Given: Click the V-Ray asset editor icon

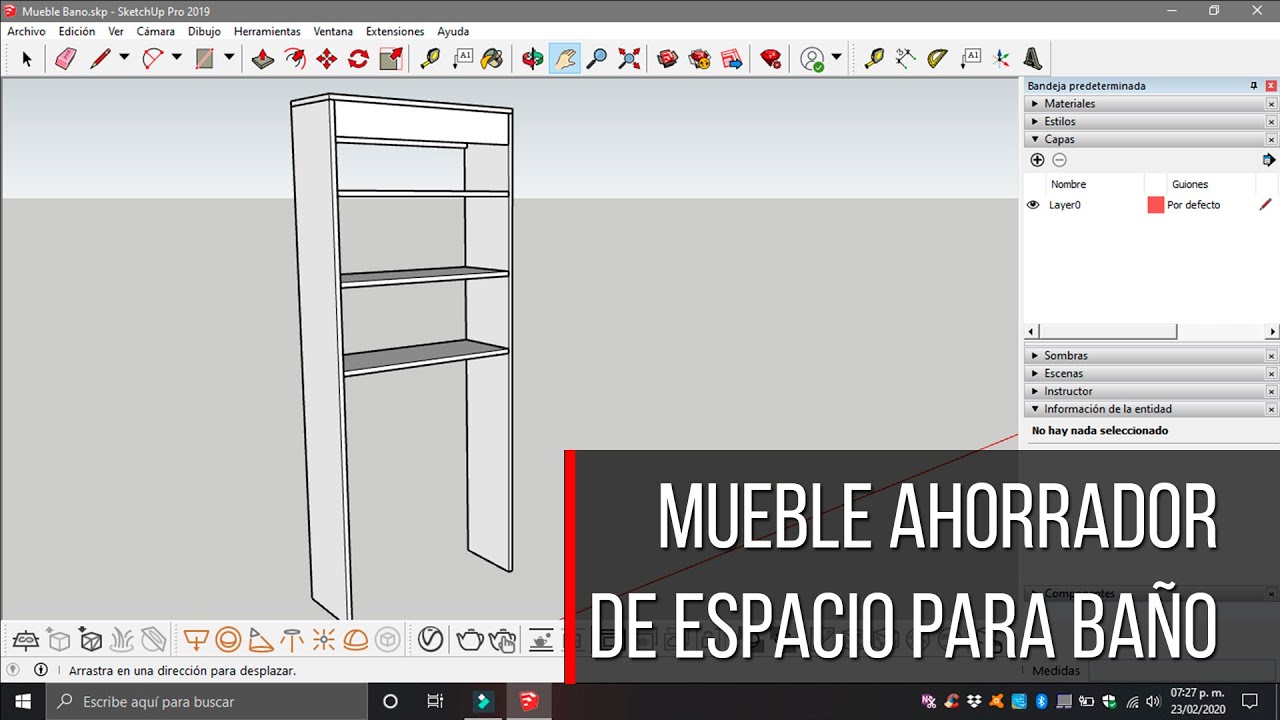Looking at the screenshot, I should tap(431, 639).
